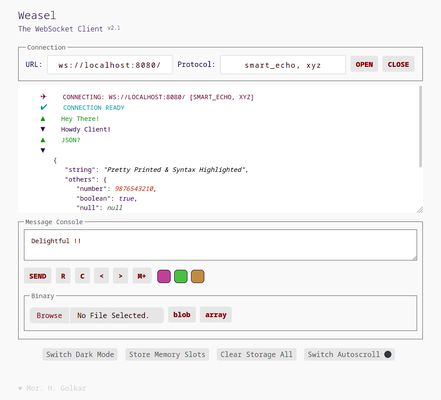Go to previous message with < button
This screenshot has width=441, height=400.
coord(101,276)
